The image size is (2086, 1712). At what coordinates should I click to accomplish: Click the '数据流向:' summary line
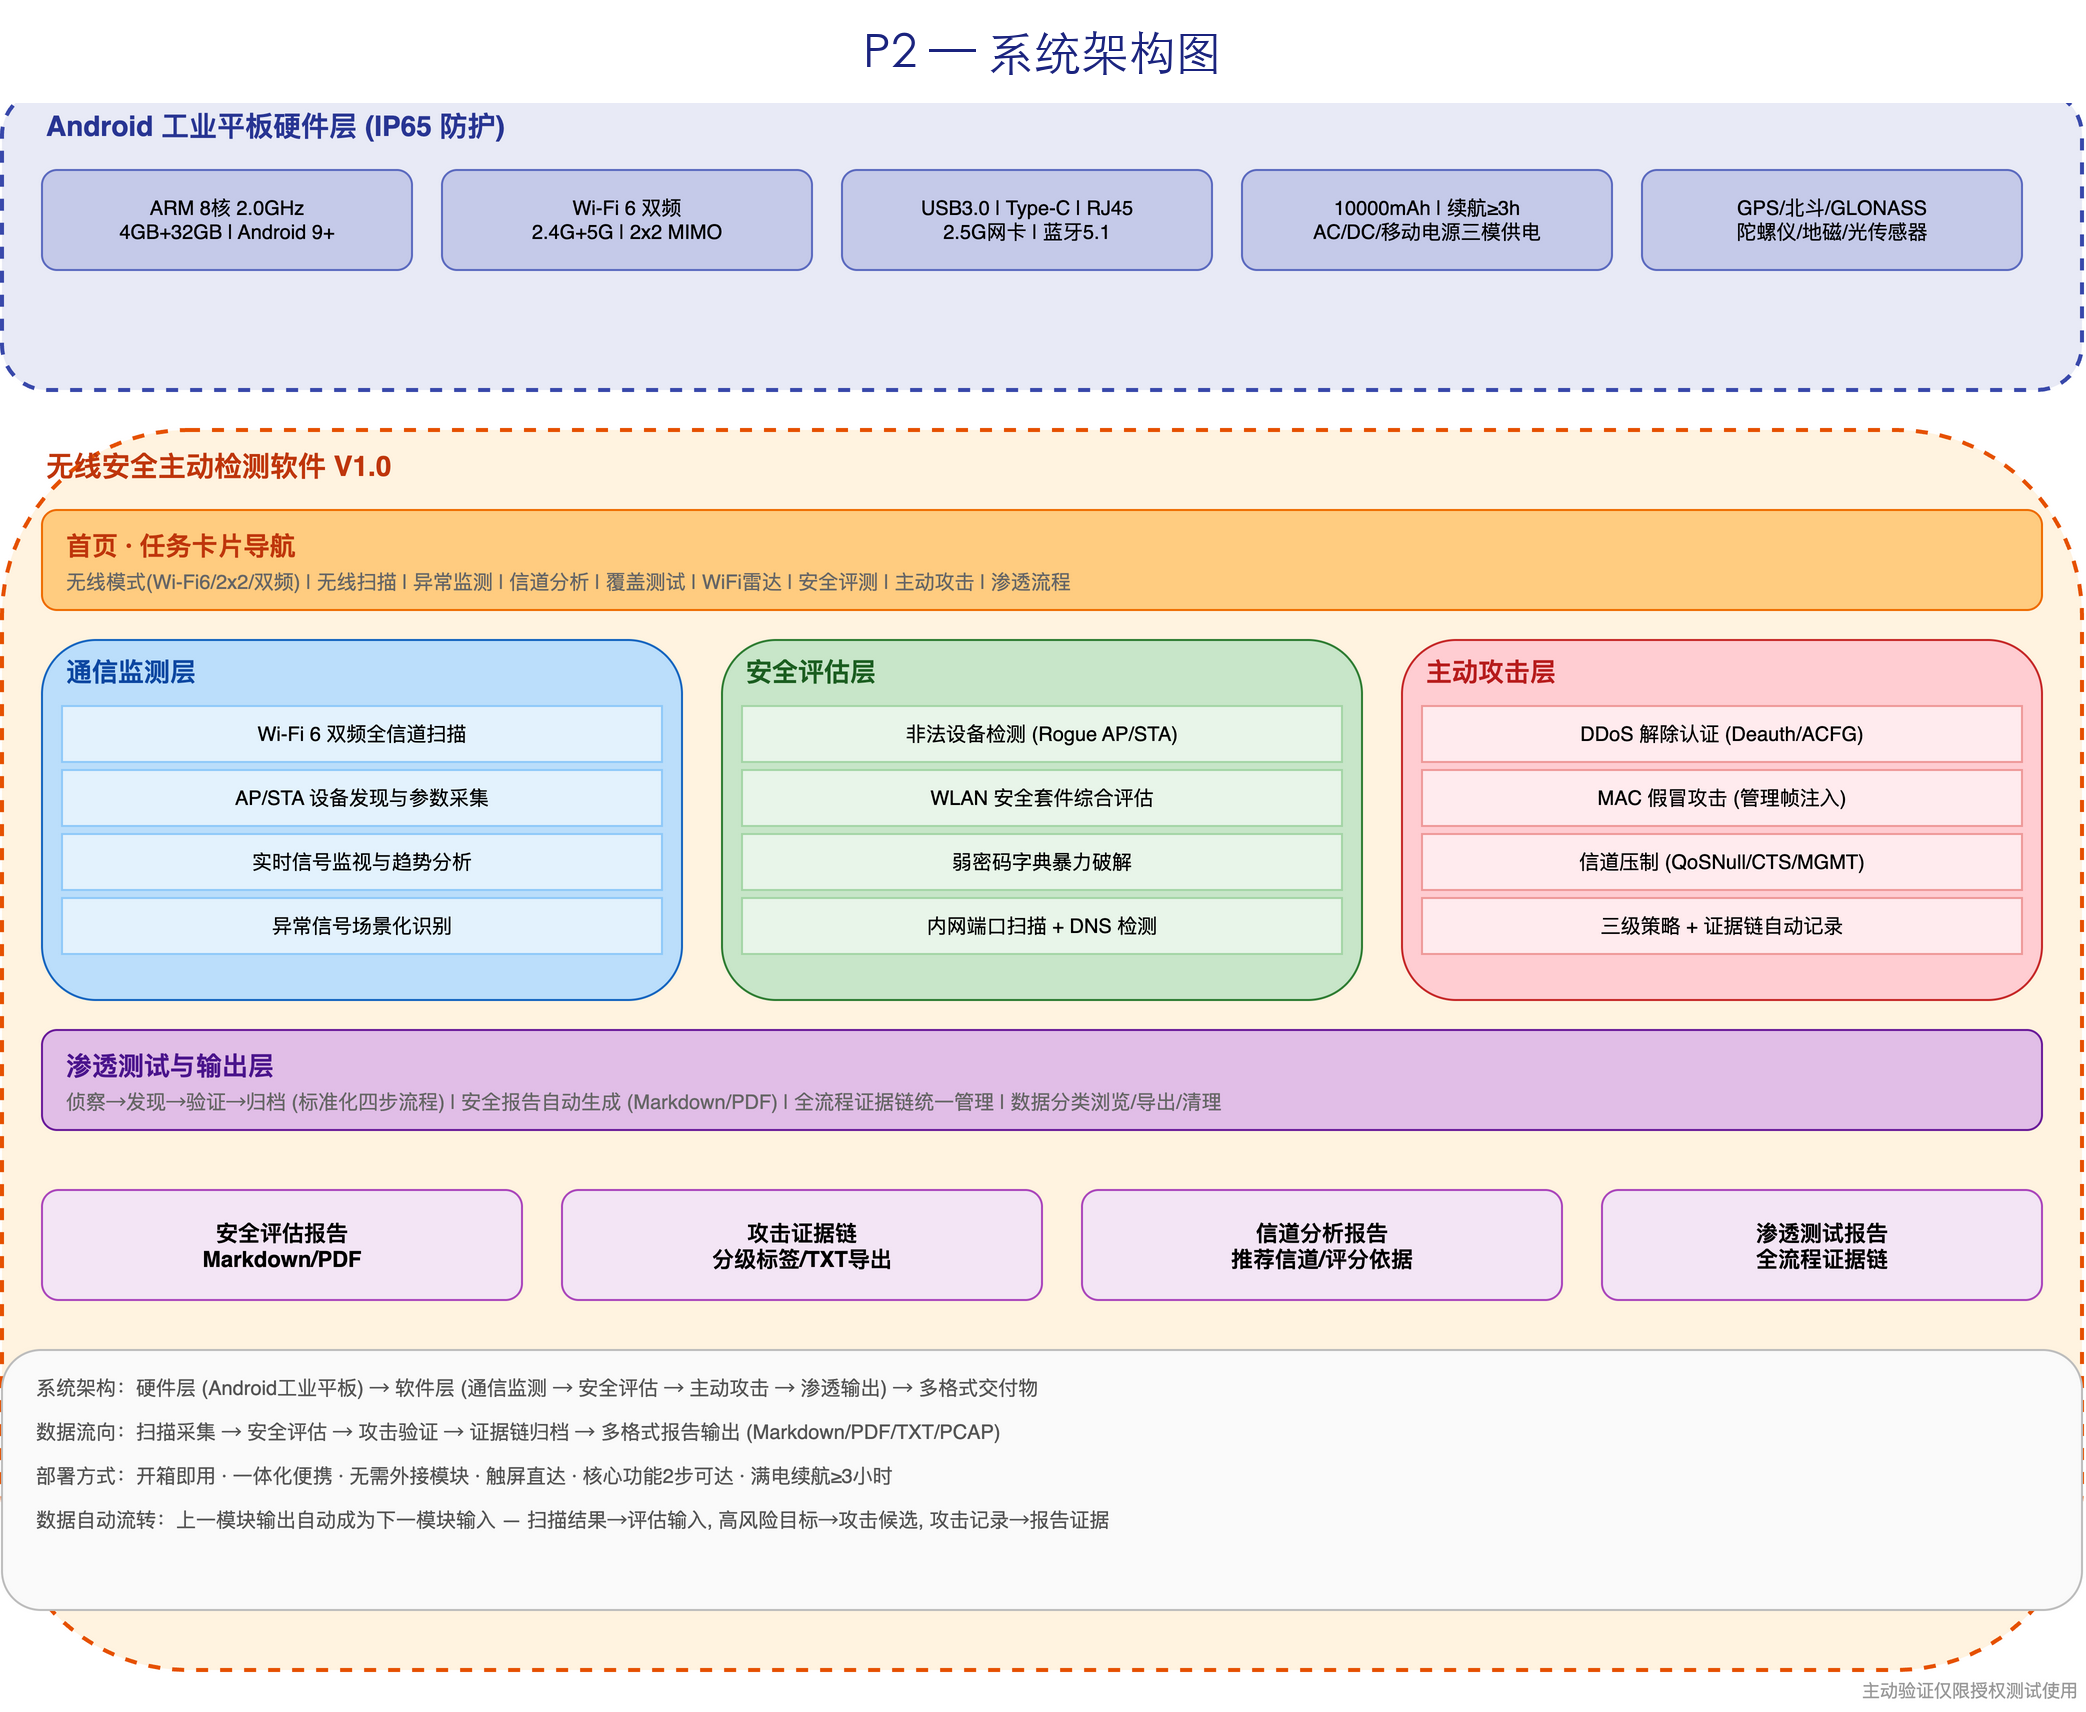click(518, 1432)
